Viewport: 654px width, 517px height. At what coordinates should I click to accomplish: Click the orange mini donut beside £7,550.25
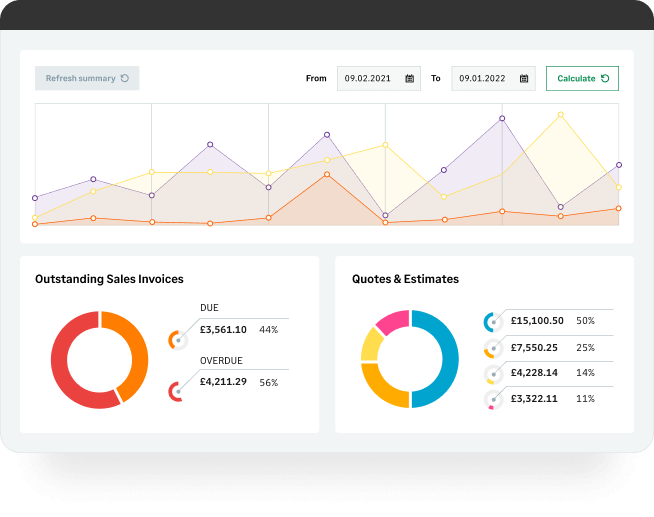click(492, 348)
